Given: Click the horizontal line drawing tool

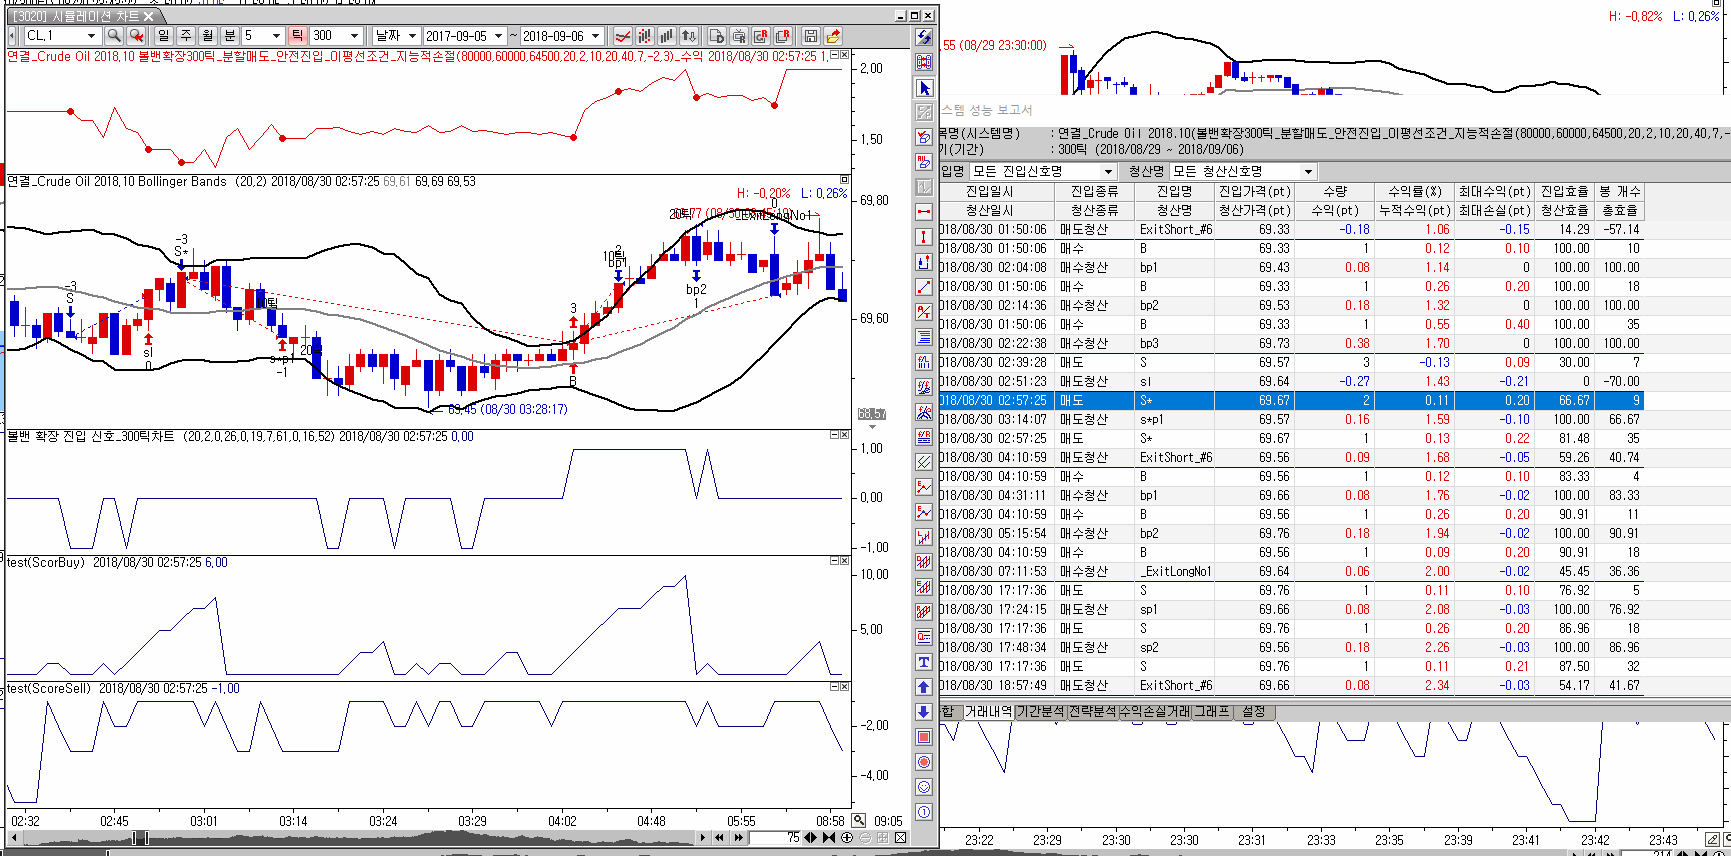Looking at the screenshot, I should pos(924,212).
